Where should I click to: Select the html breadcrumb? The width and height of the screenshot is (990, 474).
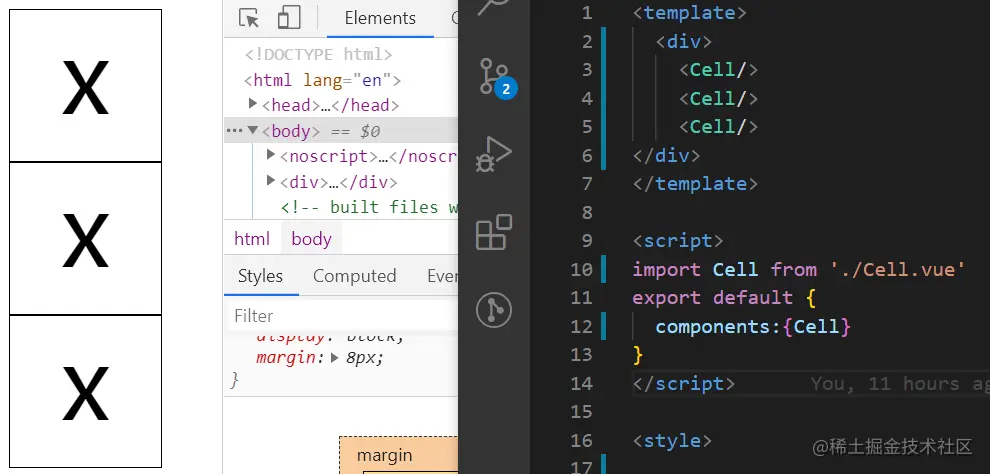[252, 239]
